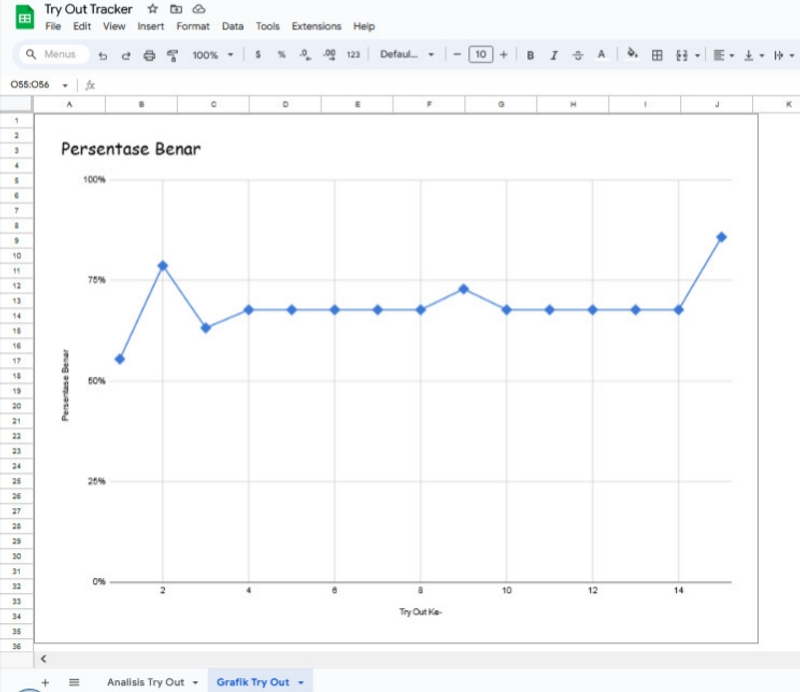Select row 1 header
The height and width of the screenshot is (692, 800).
pos(16,120)
